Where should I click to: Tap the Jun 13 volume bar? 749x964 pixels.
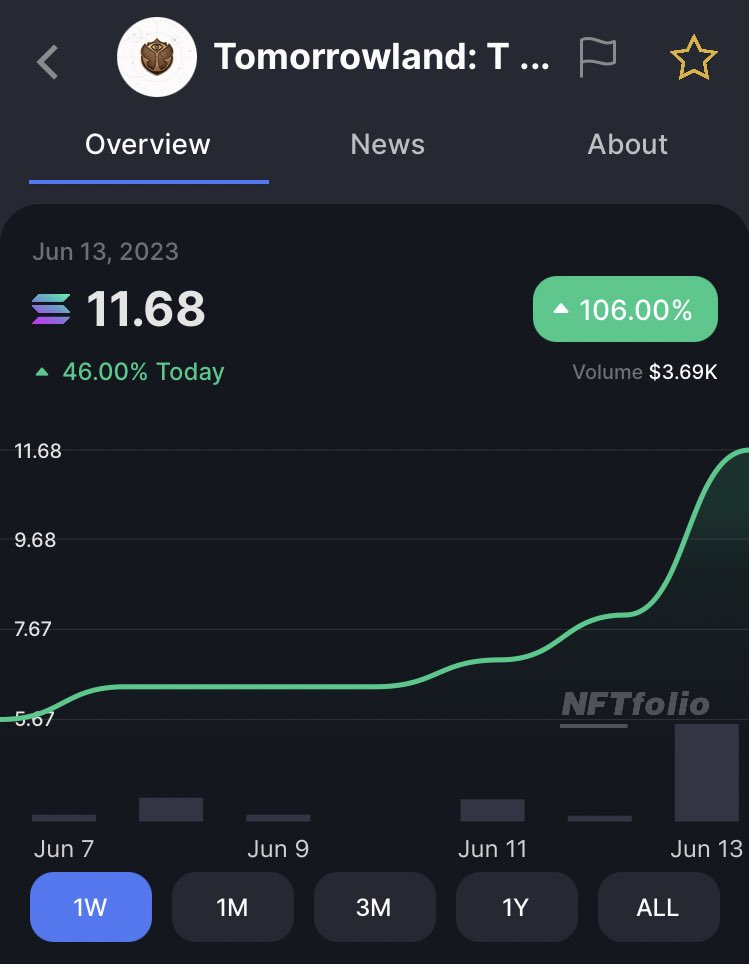(707, 773)
